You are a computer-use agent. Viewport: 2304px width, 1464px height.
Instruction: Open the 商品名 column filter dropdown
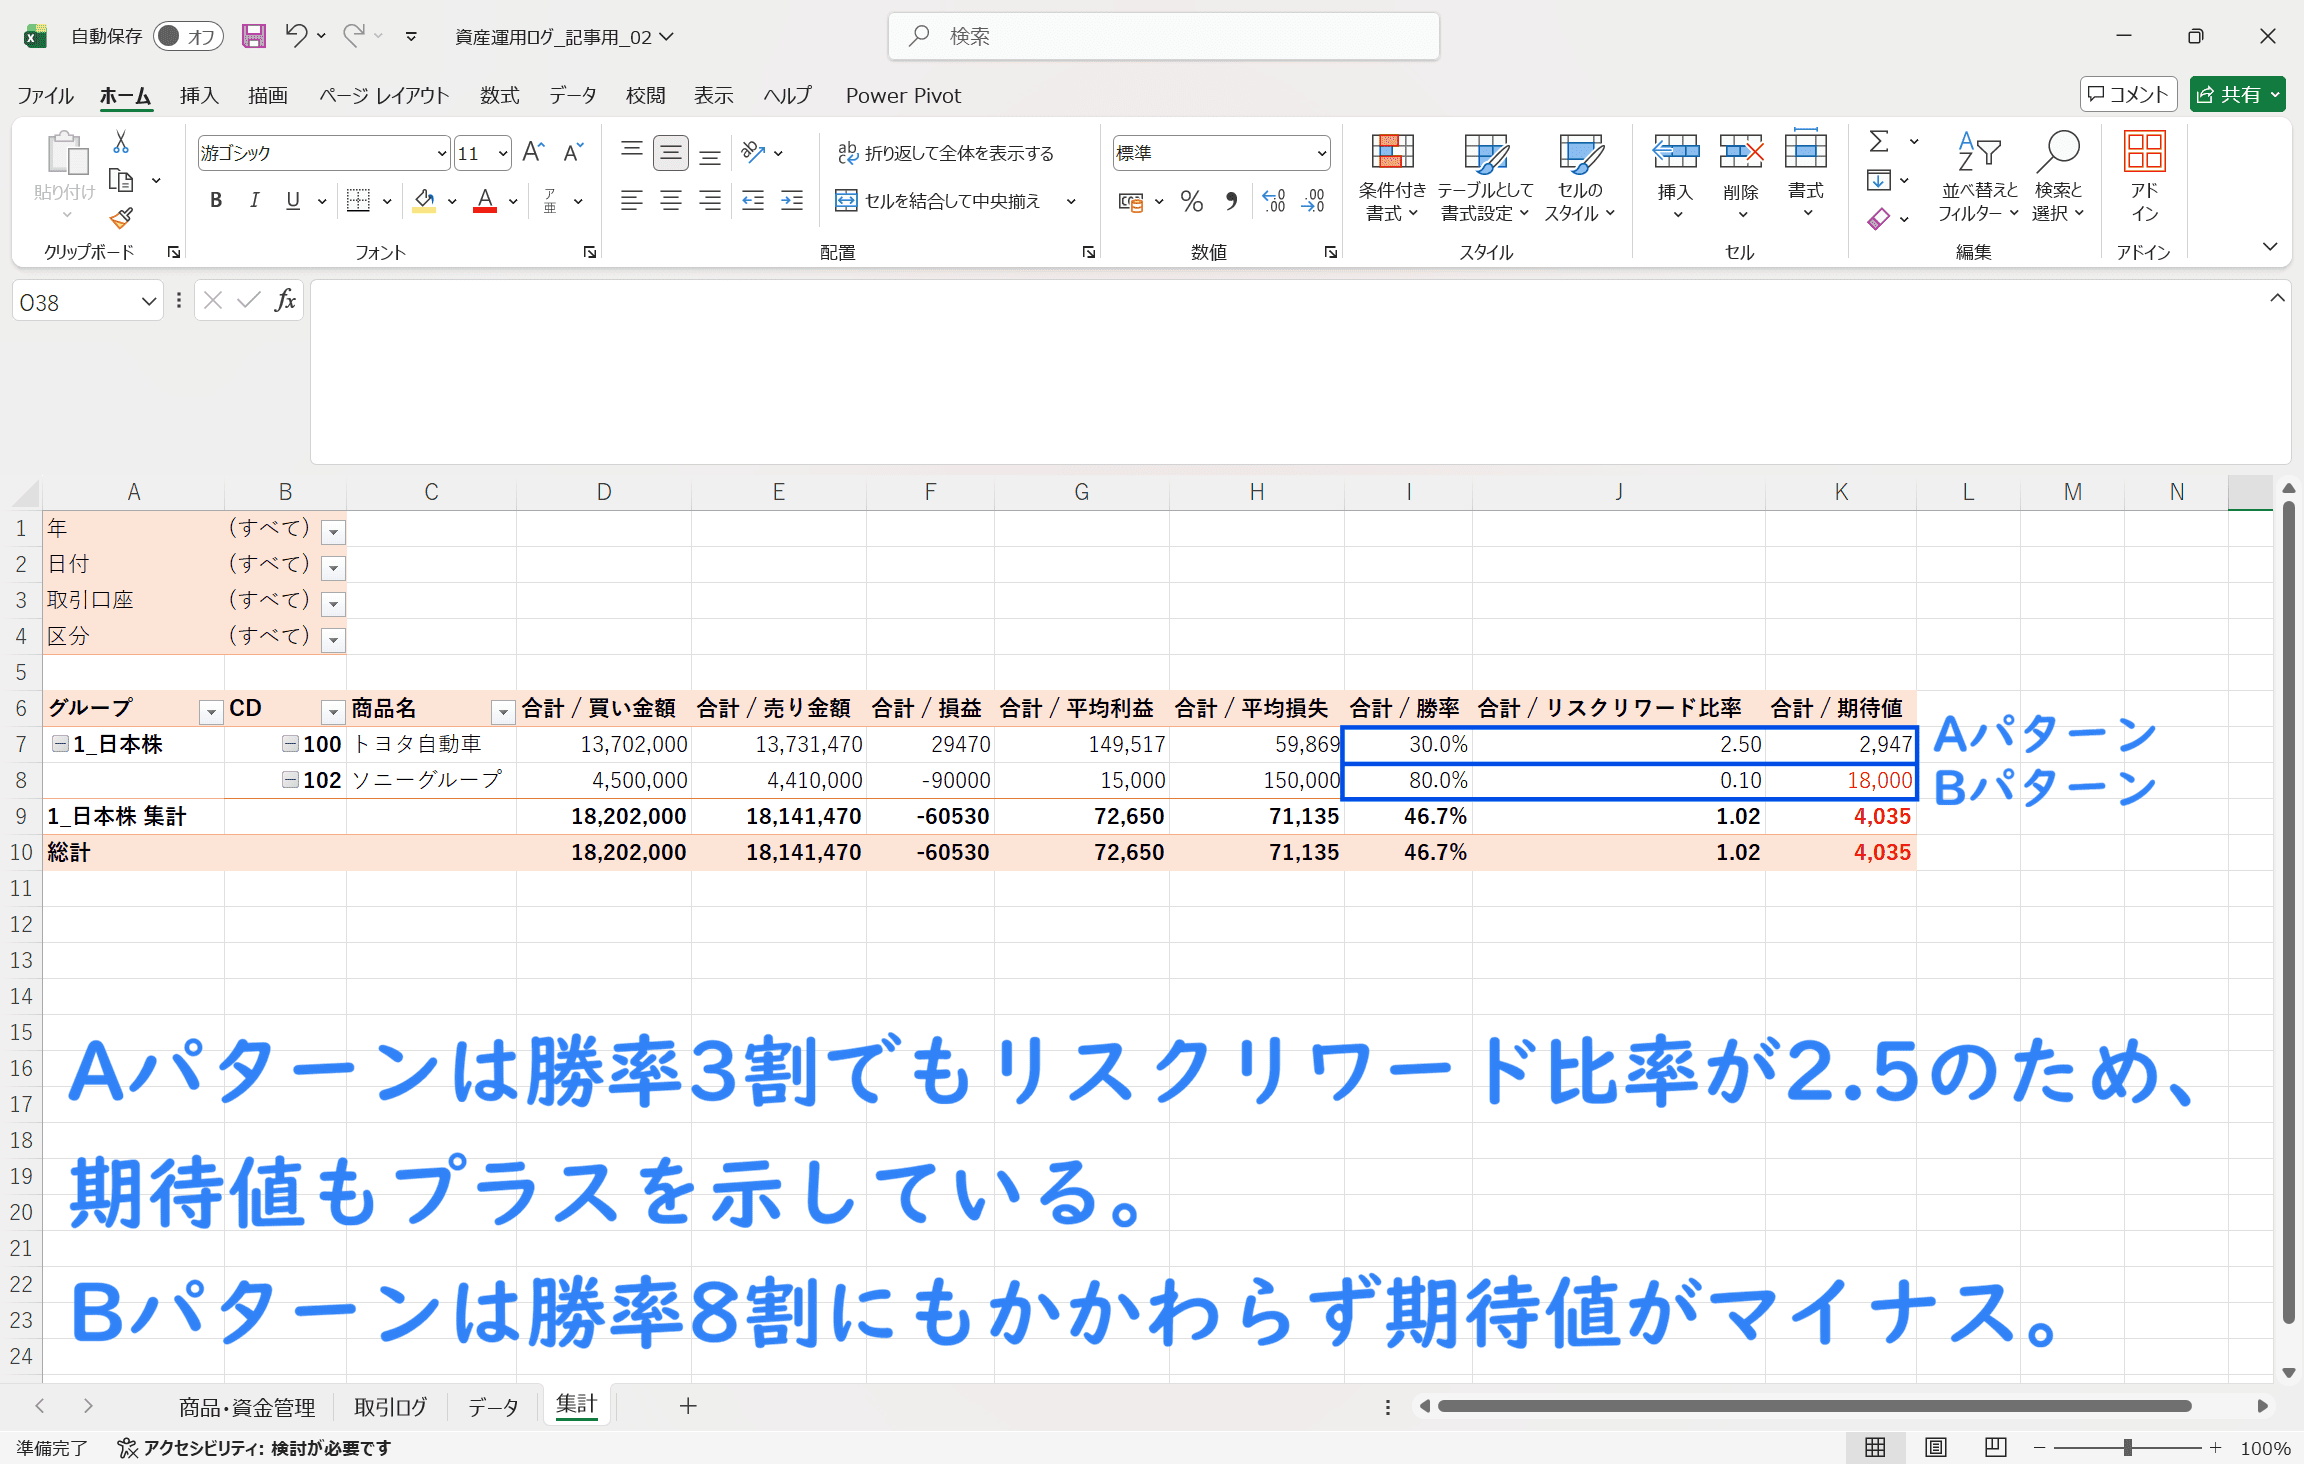tap(503, 712)
